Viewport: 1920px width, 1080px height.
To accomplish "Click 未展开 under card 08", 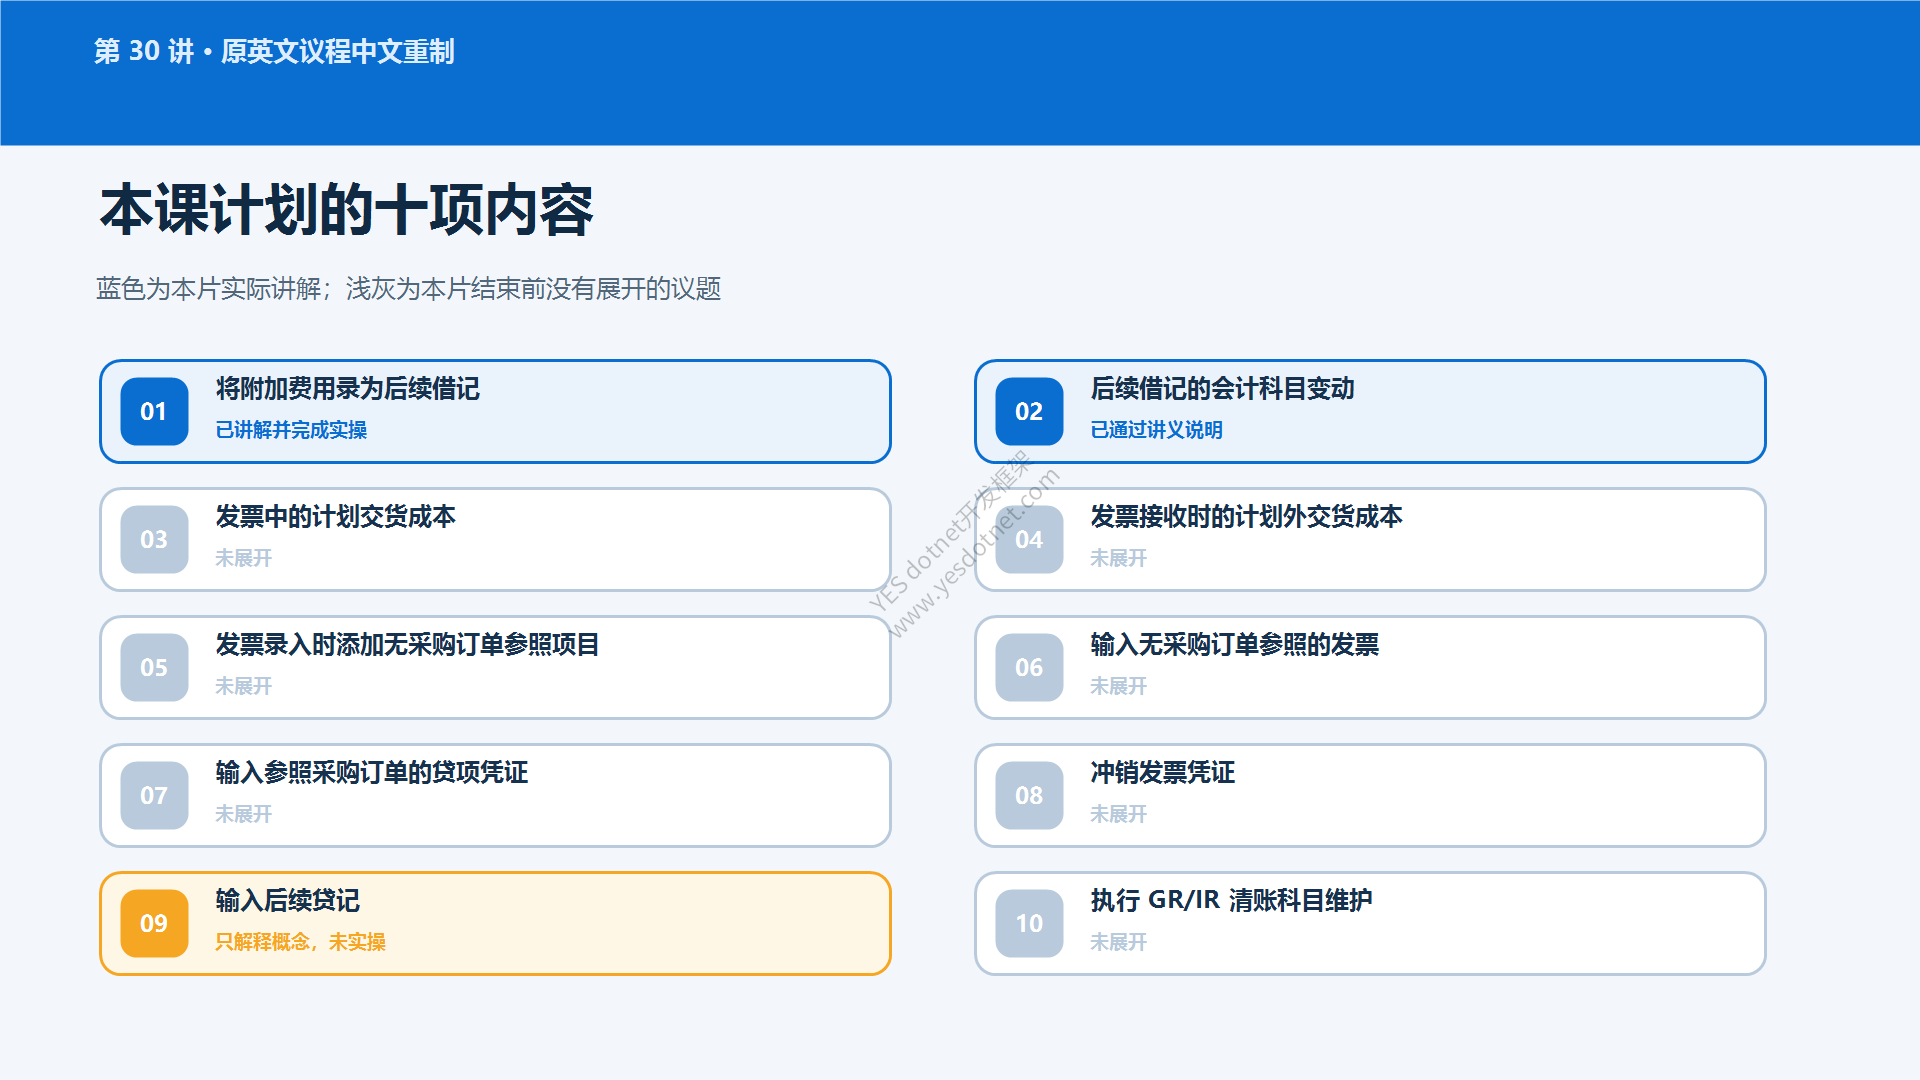I will click(1118, 814).
